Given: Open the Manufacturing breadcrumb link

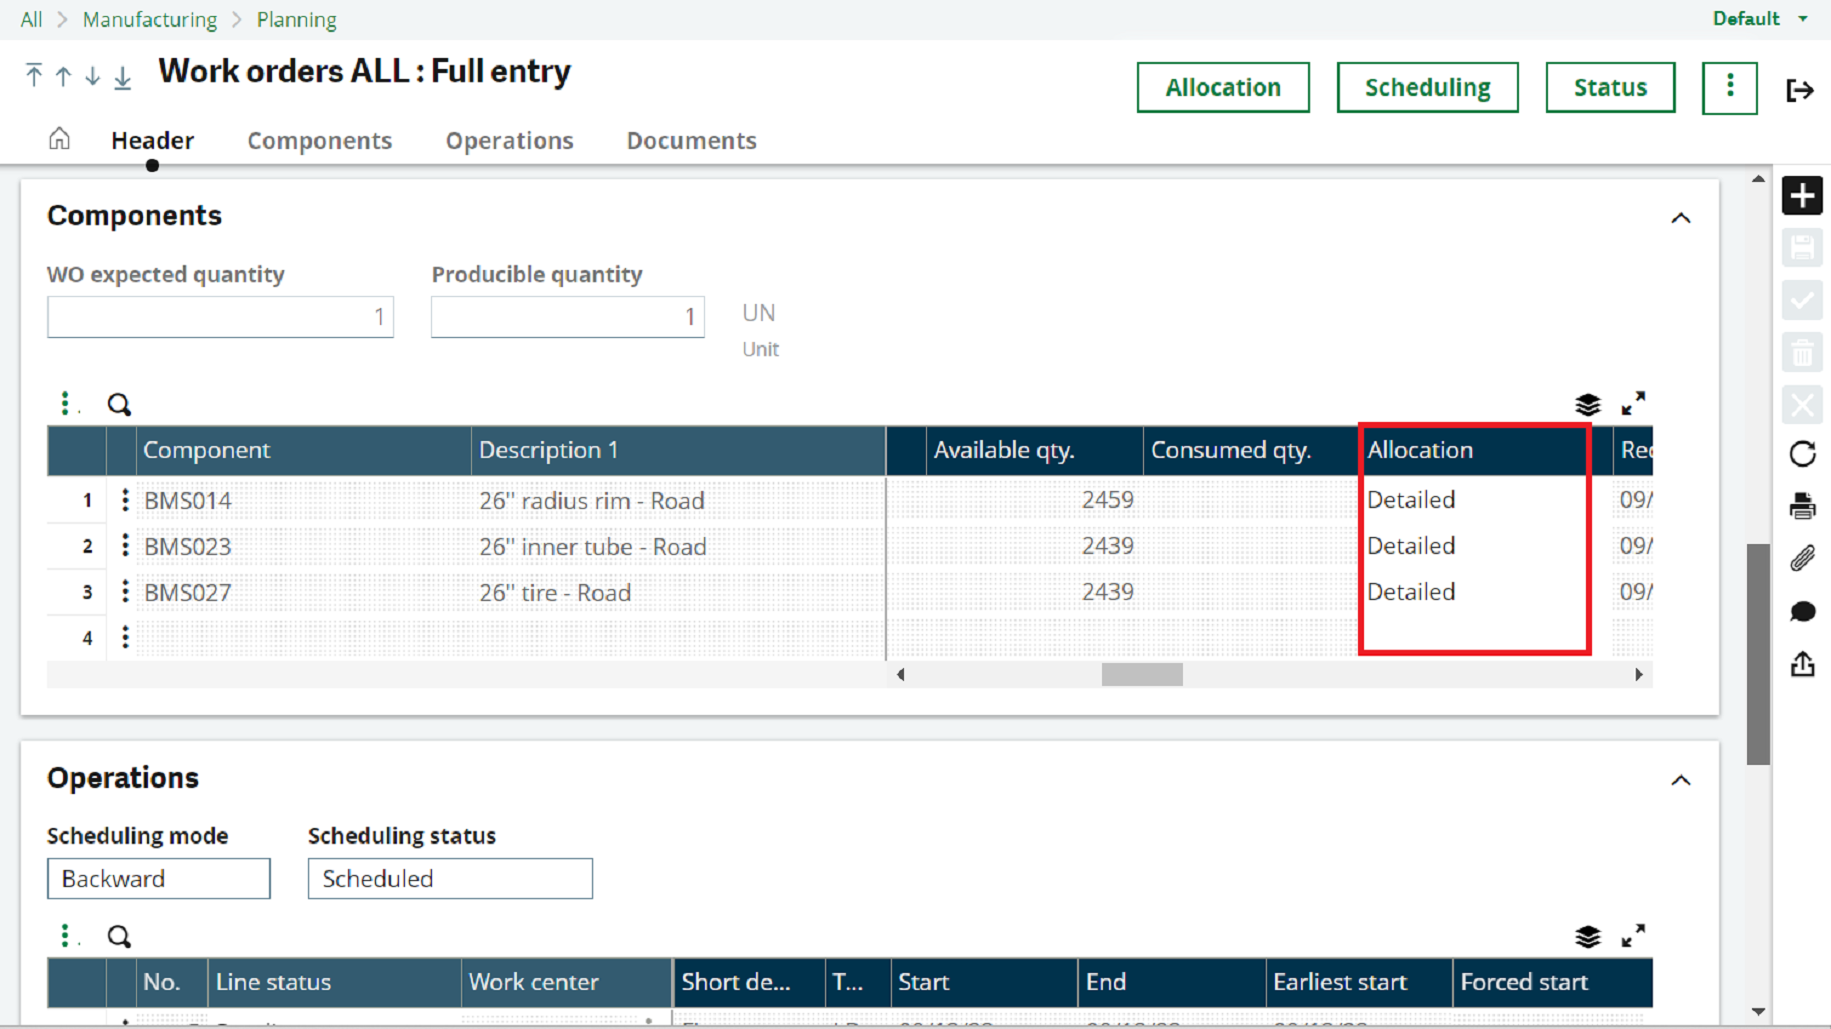Looking at the screenshot, I should (149, 19).
